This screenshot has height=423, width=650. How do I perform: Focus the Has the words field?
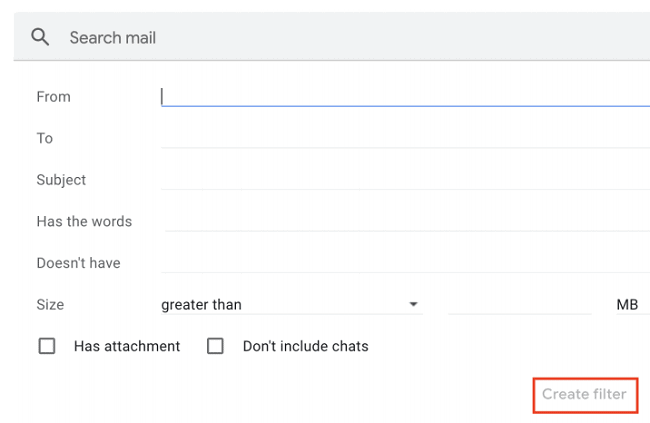(x=405, y=221)
